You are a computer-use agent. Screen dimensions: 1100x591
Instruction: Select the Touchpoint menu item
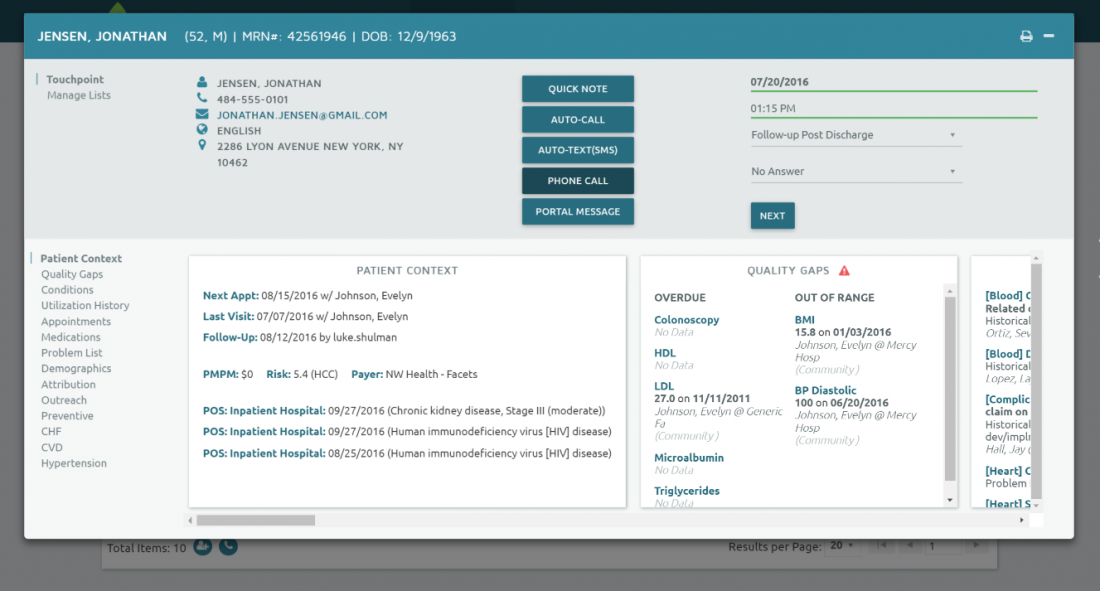click(x=74, y=79)
